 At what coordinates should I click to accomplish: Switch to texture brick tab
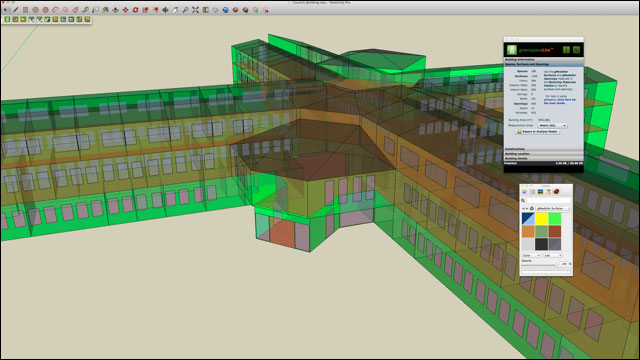click(x=556, y=191)
